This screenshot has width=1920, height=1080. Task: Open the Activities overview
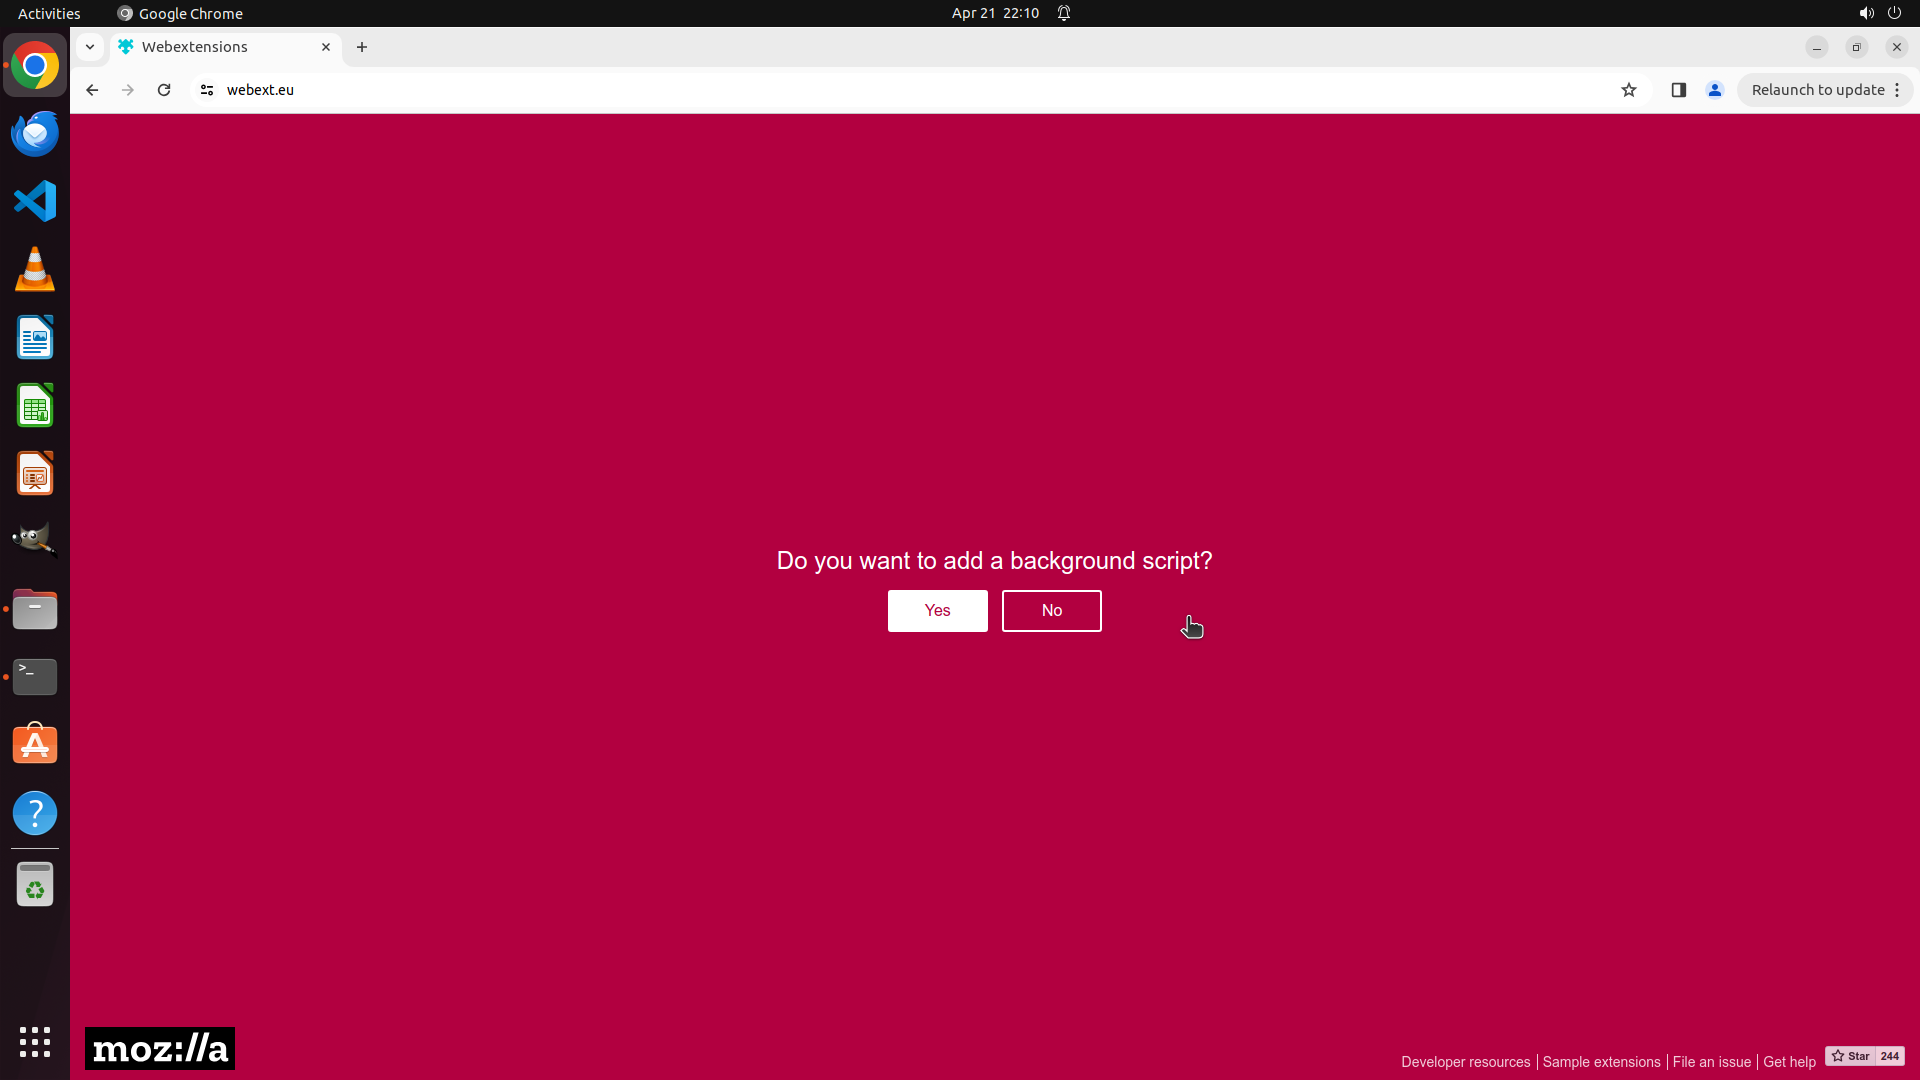[x=49, y=13]
